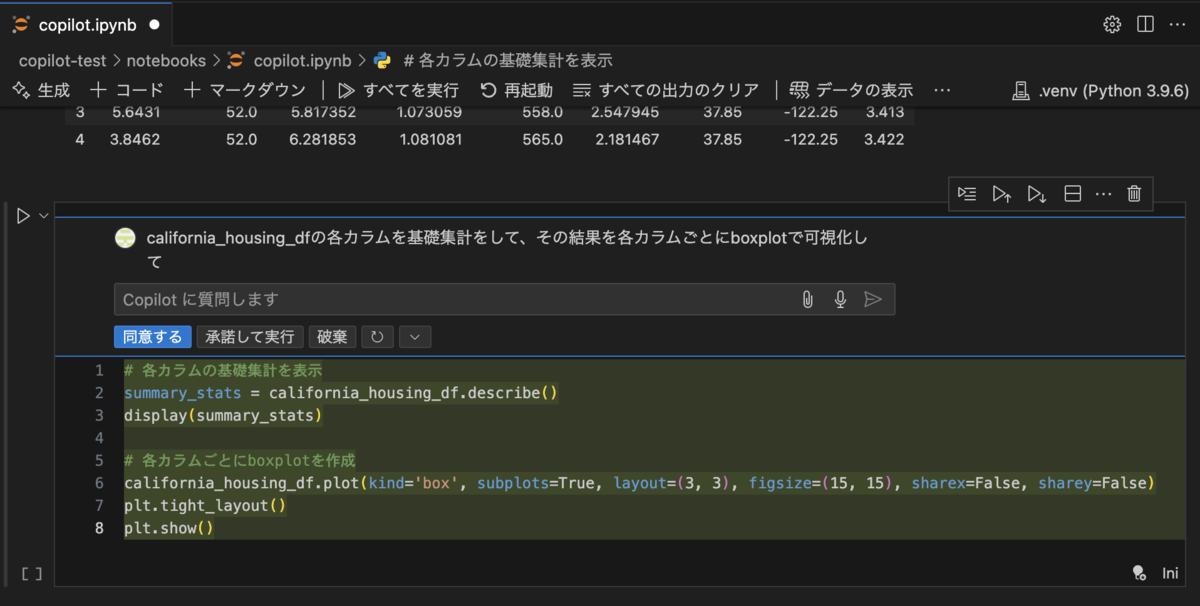Screen dimensions: 1200x606
Task: Send the Copilot prompt with the send arrow
Action: [873, 299]
